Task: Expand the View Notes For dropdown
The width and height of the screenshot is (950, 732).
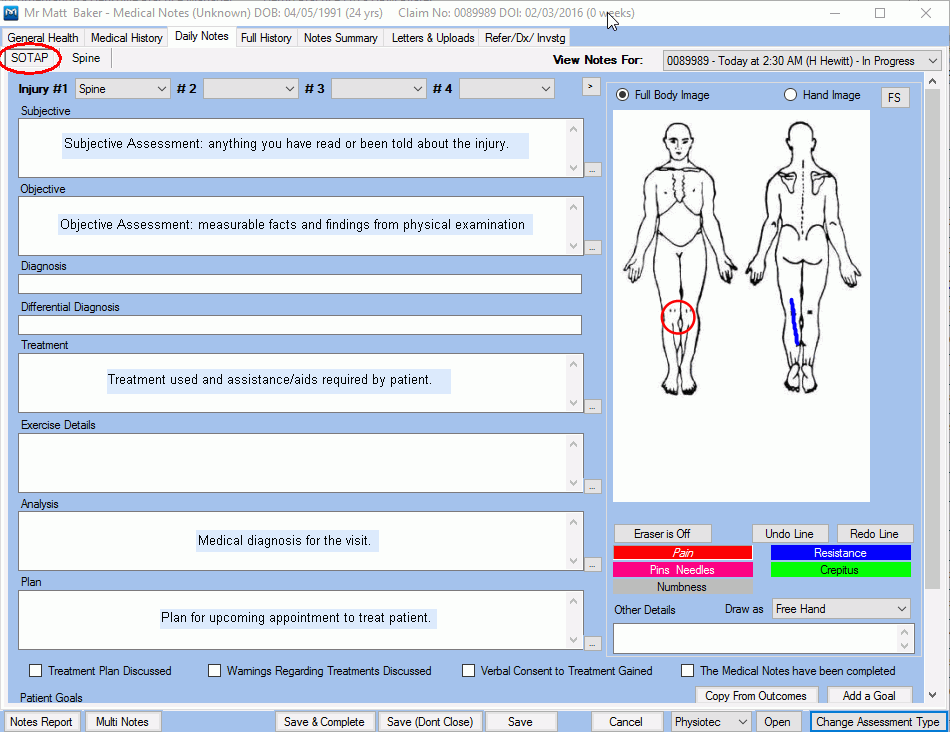Action: click(x=802, y=61)
